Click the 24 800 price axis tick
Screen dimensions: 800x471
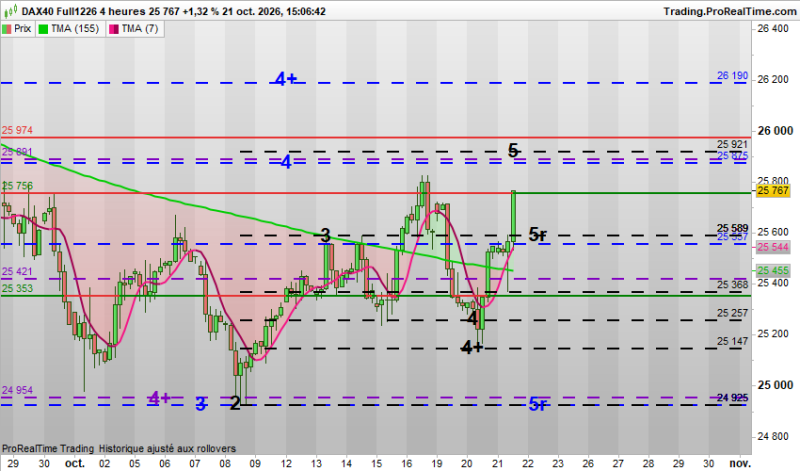(x=773, y=436)
